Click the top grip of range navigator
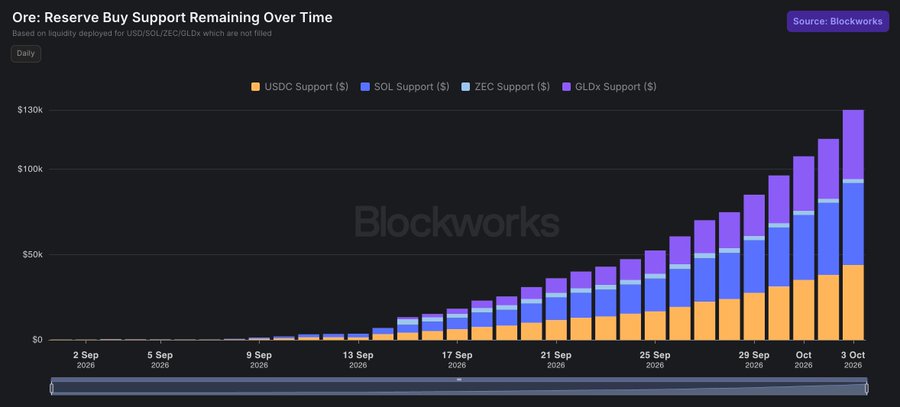Viewport: 900px width, 407px height. [x=459, y=379]
